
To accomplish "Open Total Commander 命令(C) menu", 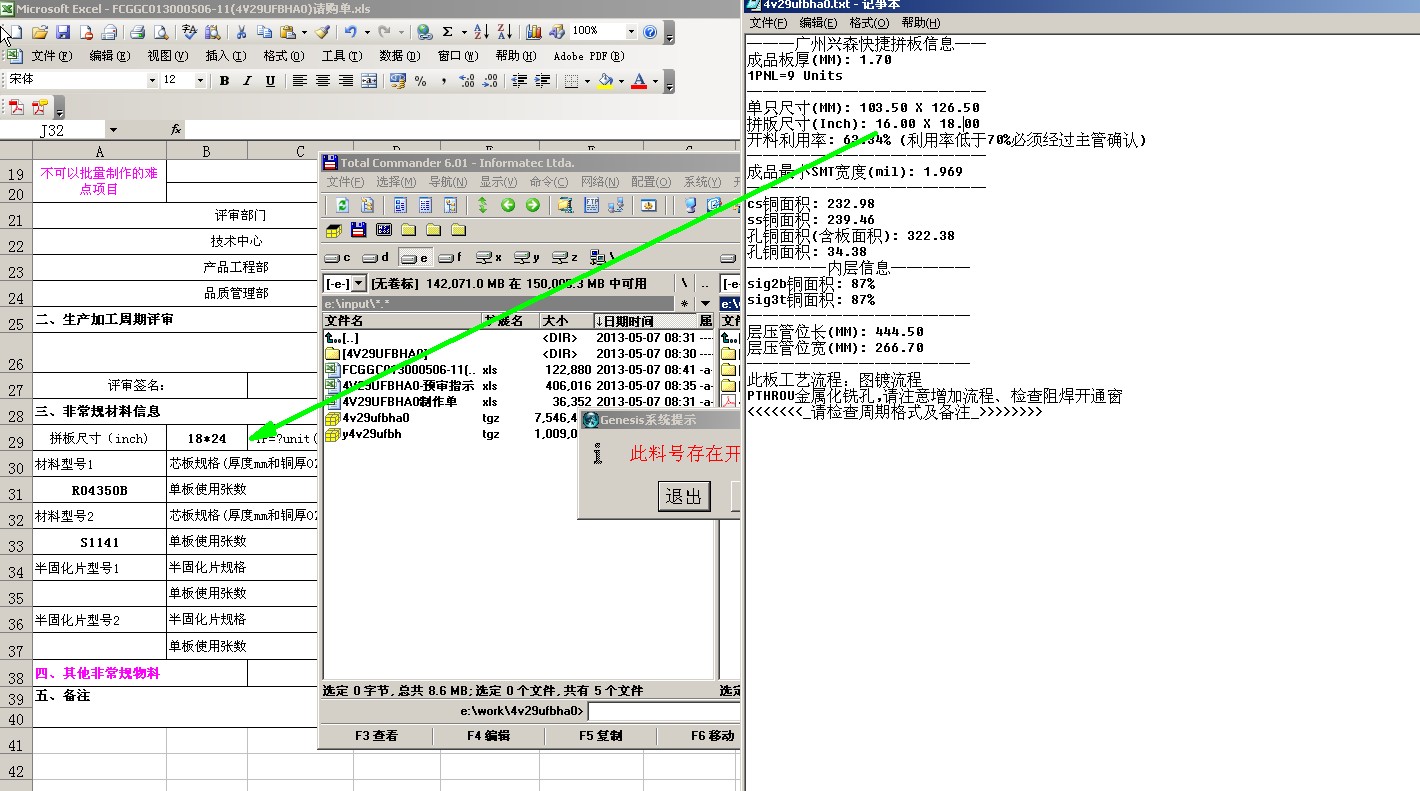I will [x=549, y=182].
